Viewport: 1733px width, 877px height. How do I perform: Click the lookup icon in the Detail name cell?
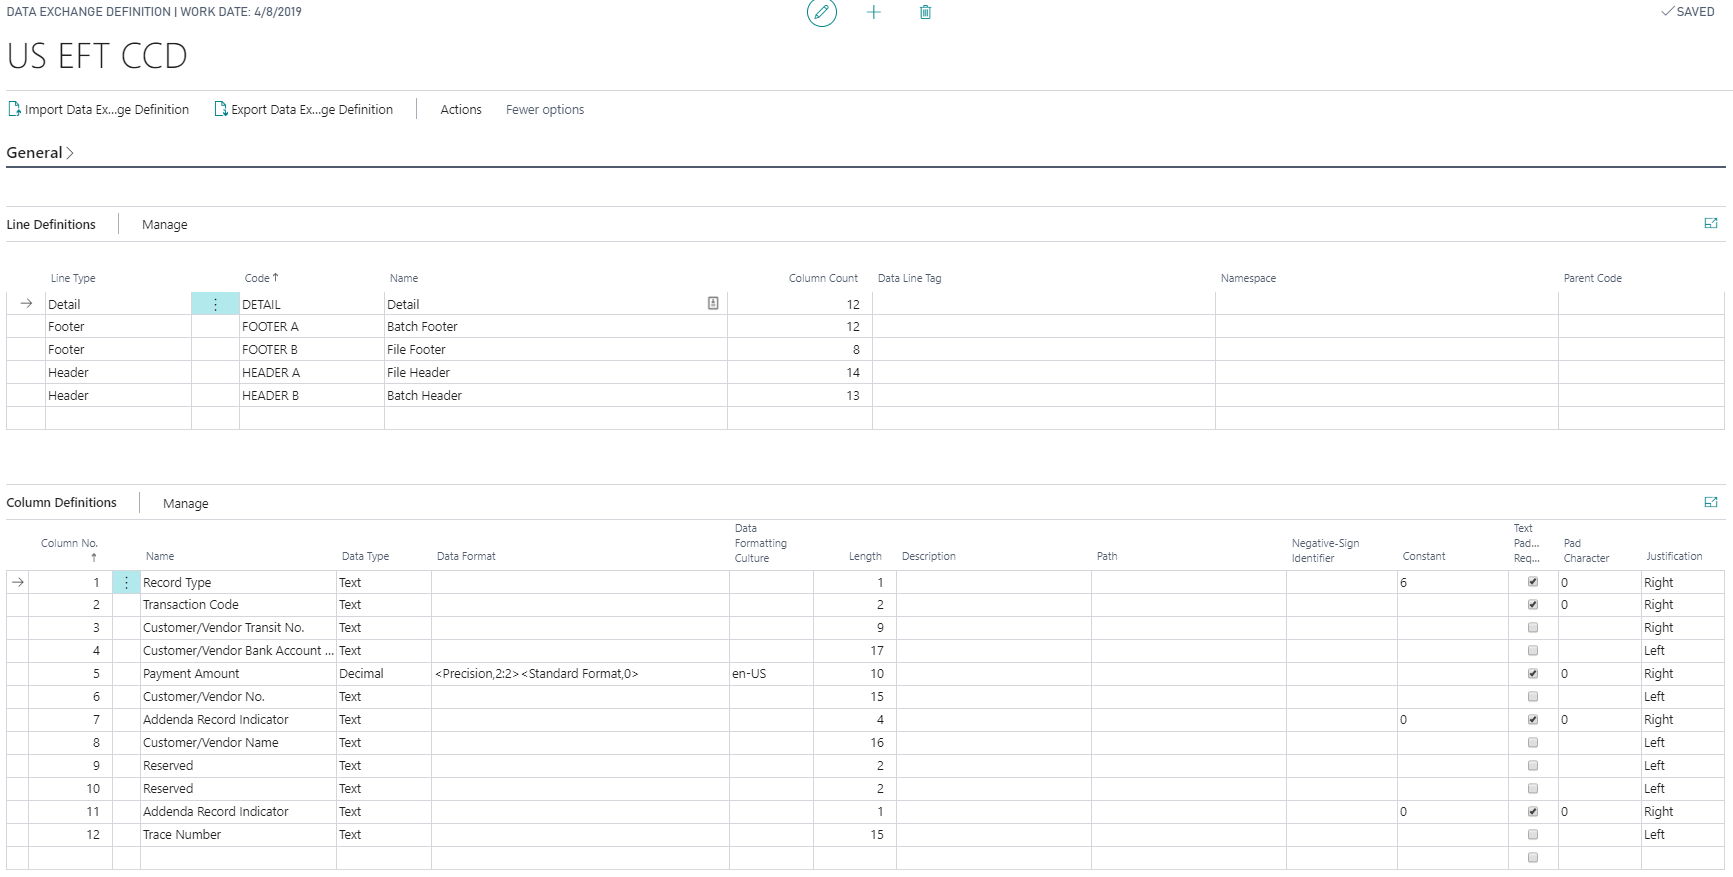coord(713,303)
